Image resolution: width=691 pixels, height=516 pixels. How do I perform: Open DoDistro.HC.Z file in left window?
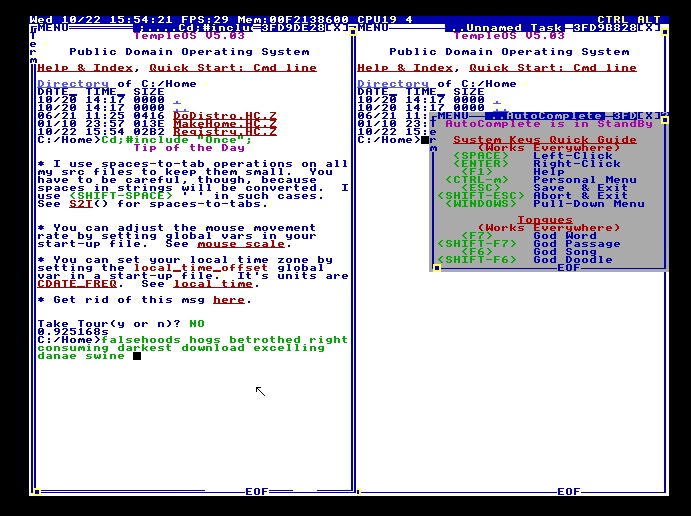click(x=225, y=116)
